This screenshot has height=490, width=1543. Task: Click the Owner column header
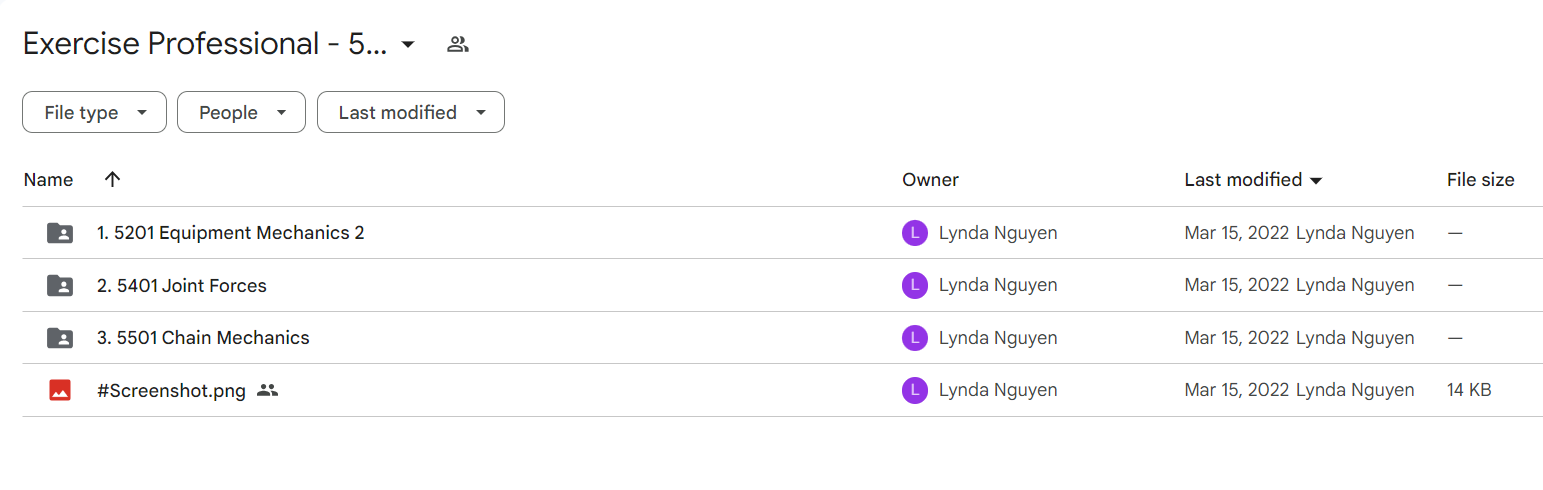pos(930,180)
